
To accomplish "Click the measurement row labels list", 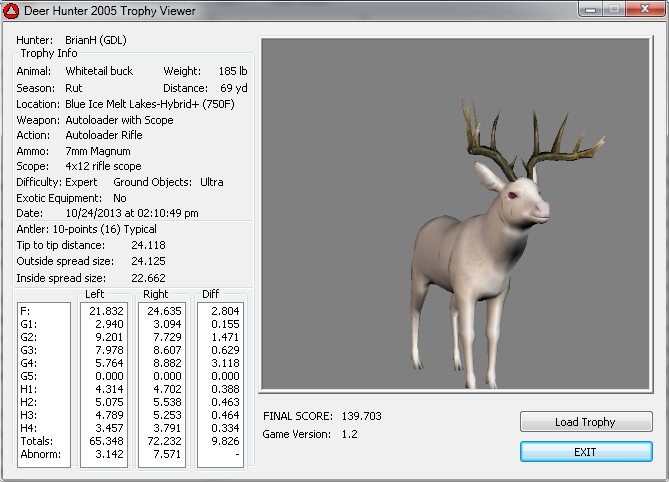I will (44, 385).
